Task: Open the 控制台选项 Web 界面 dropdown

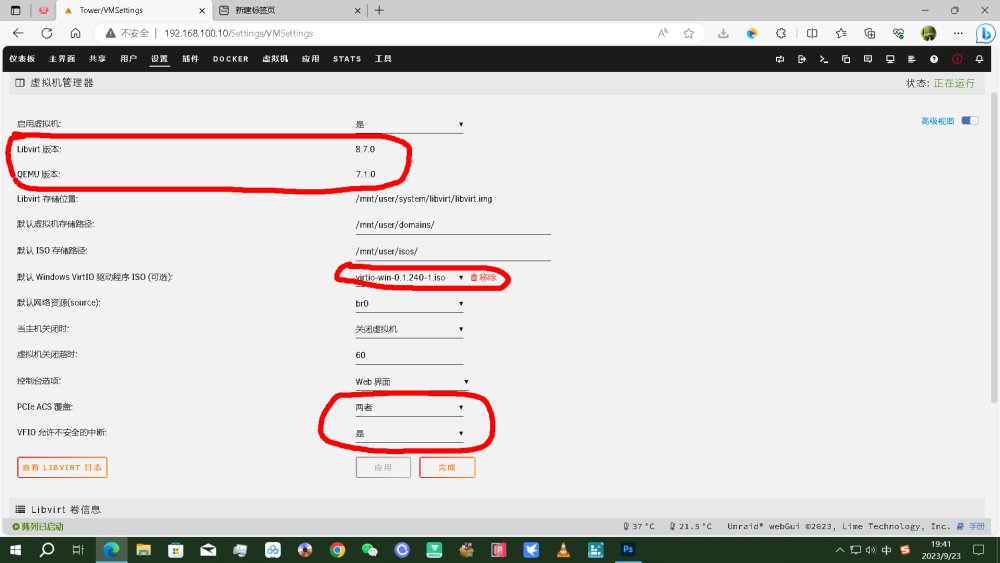Action: 412,381
